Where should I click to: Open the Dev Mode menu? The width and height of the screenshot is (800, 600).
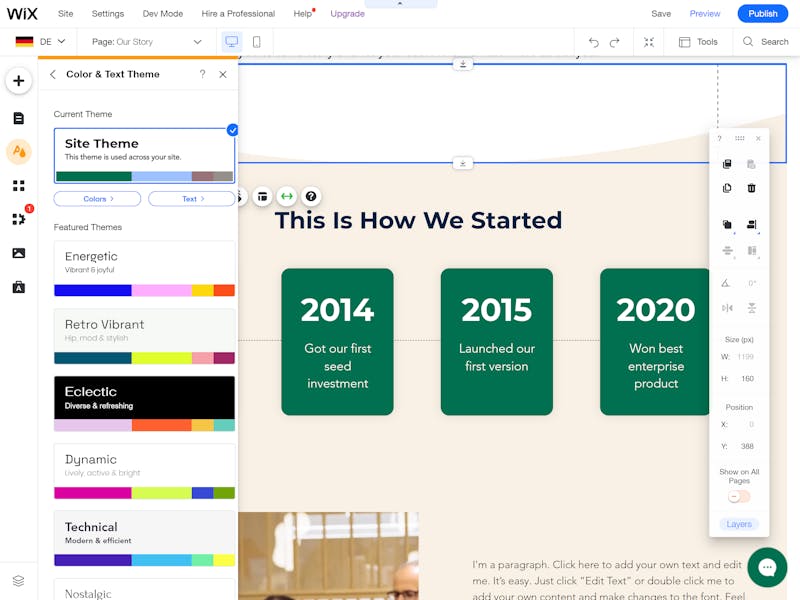point(163,14)
